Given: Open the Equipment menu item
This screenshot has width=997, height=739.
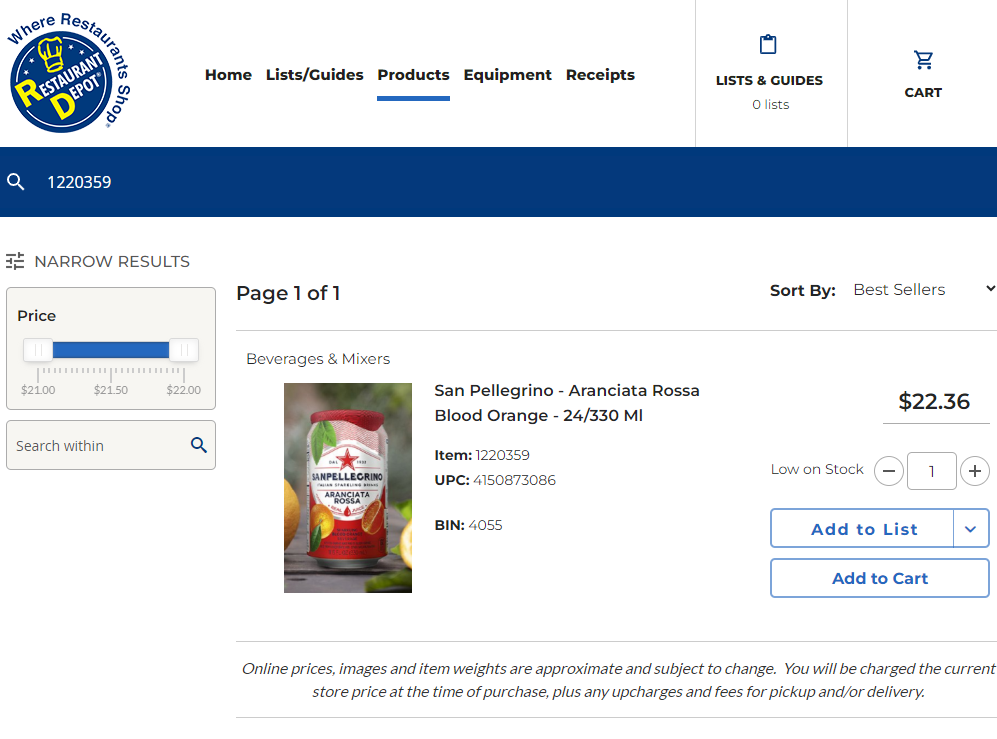Looking at the screenshot, I should [x=507, y=75].
